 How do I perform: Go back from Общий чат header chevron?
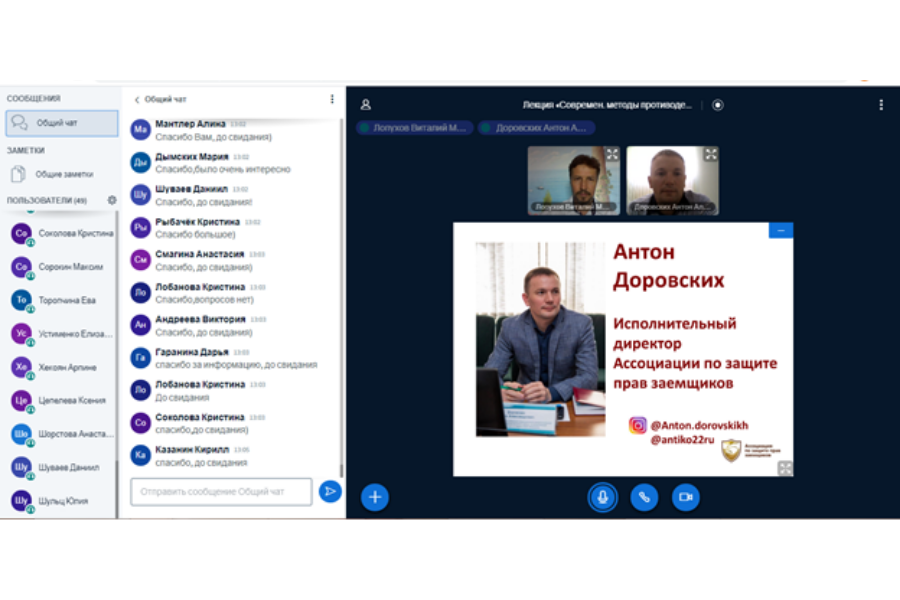pos(137,99)
